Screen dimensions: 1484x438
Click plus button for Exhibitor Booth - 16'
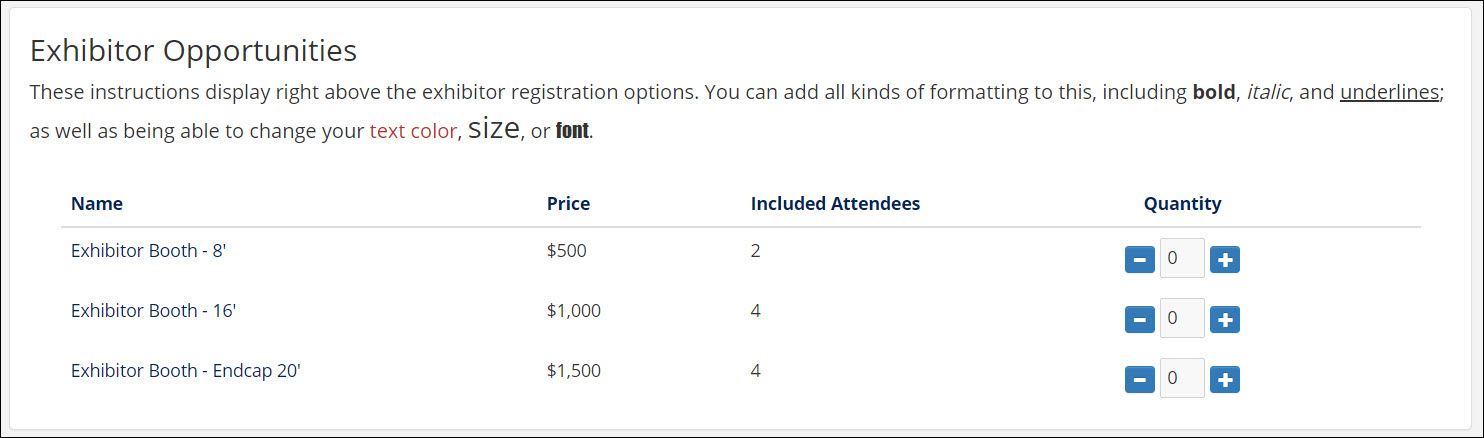[x=1225, y=320]
